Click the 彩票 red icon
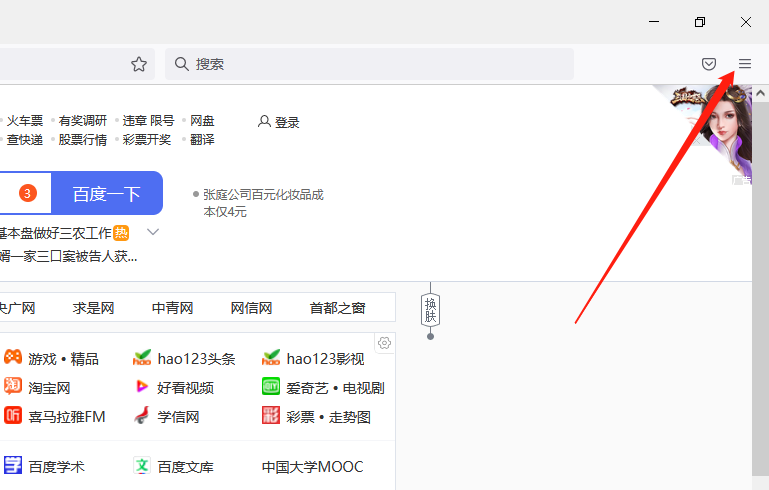769x490 pixels. 271,415
